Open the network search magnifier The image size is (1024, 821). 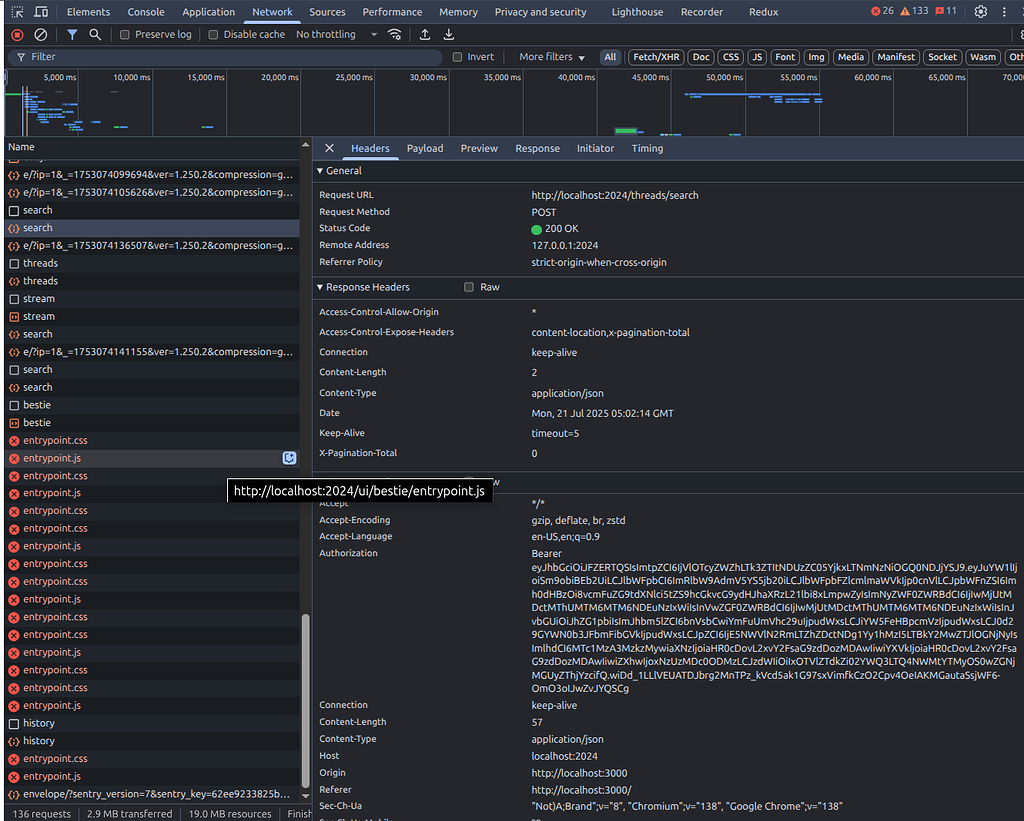tap(95, 34)
